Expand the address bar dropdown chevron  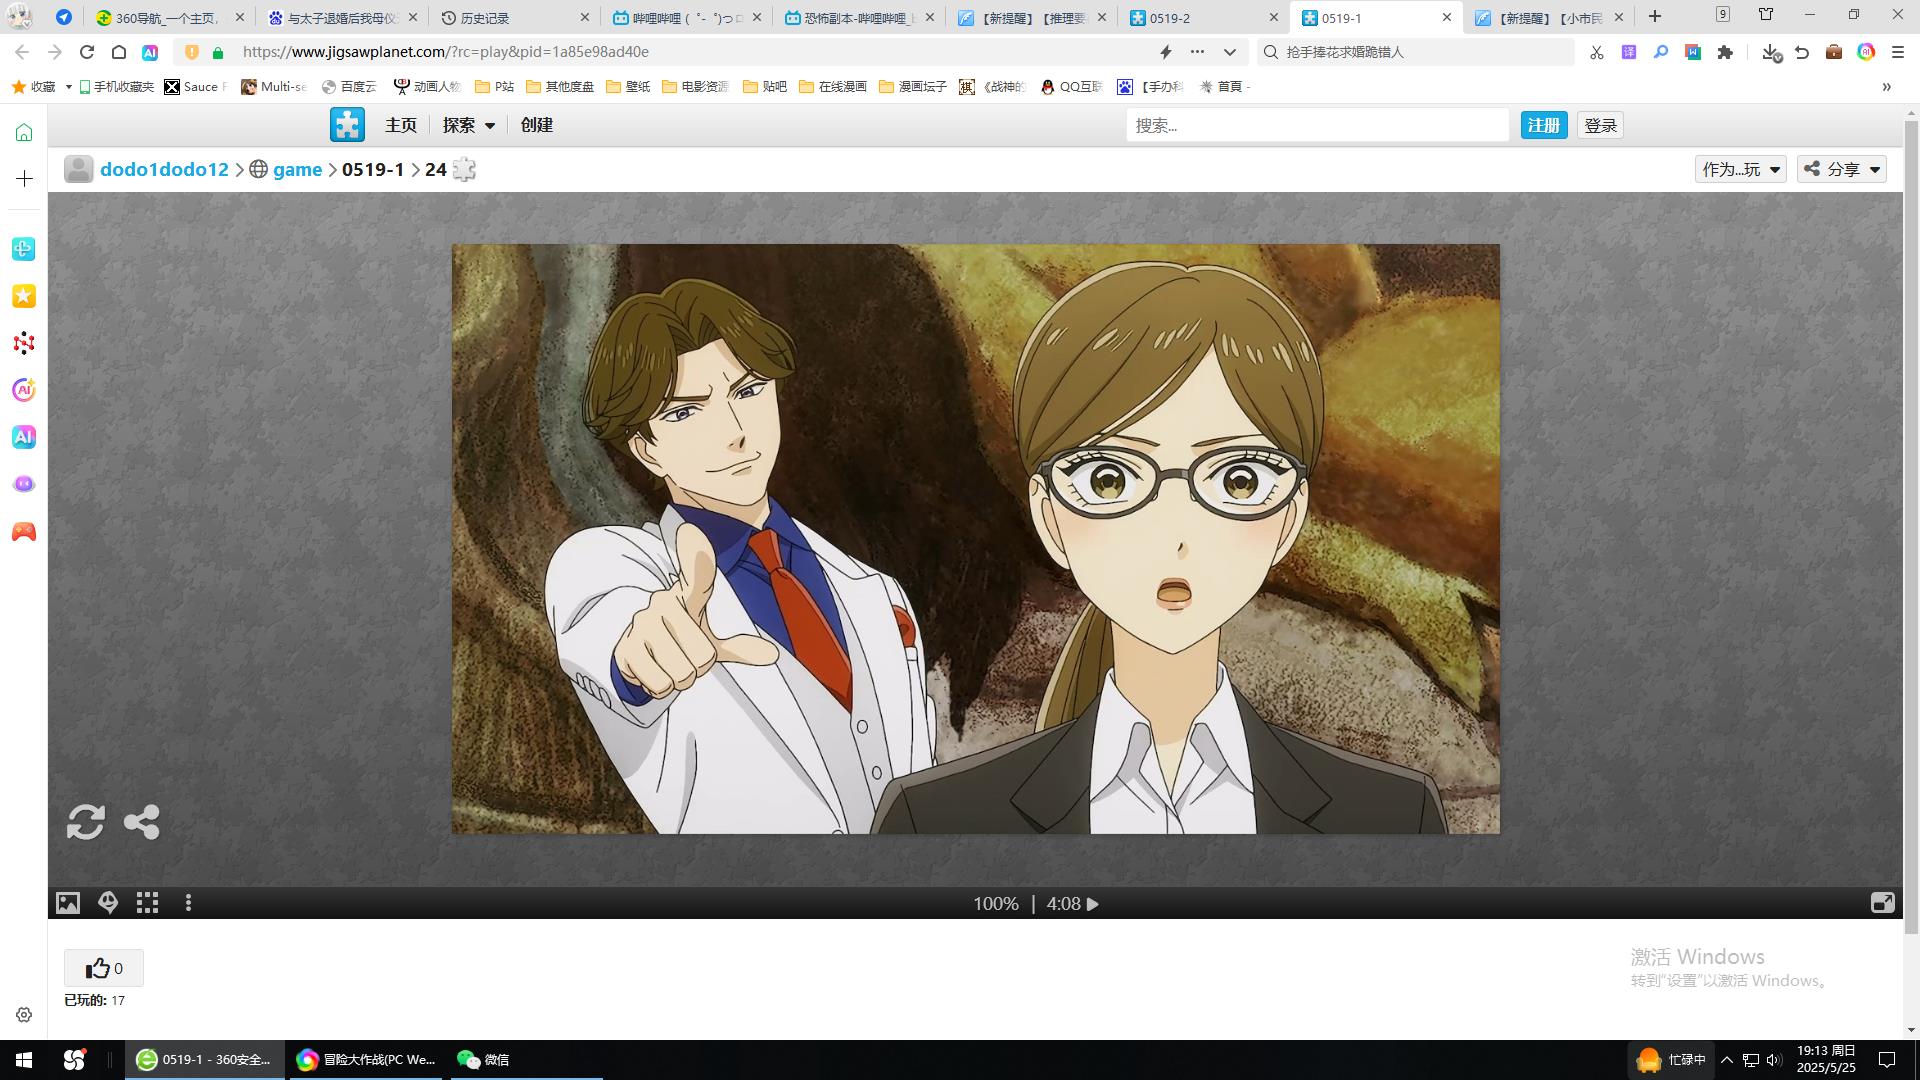(1230, 52)
